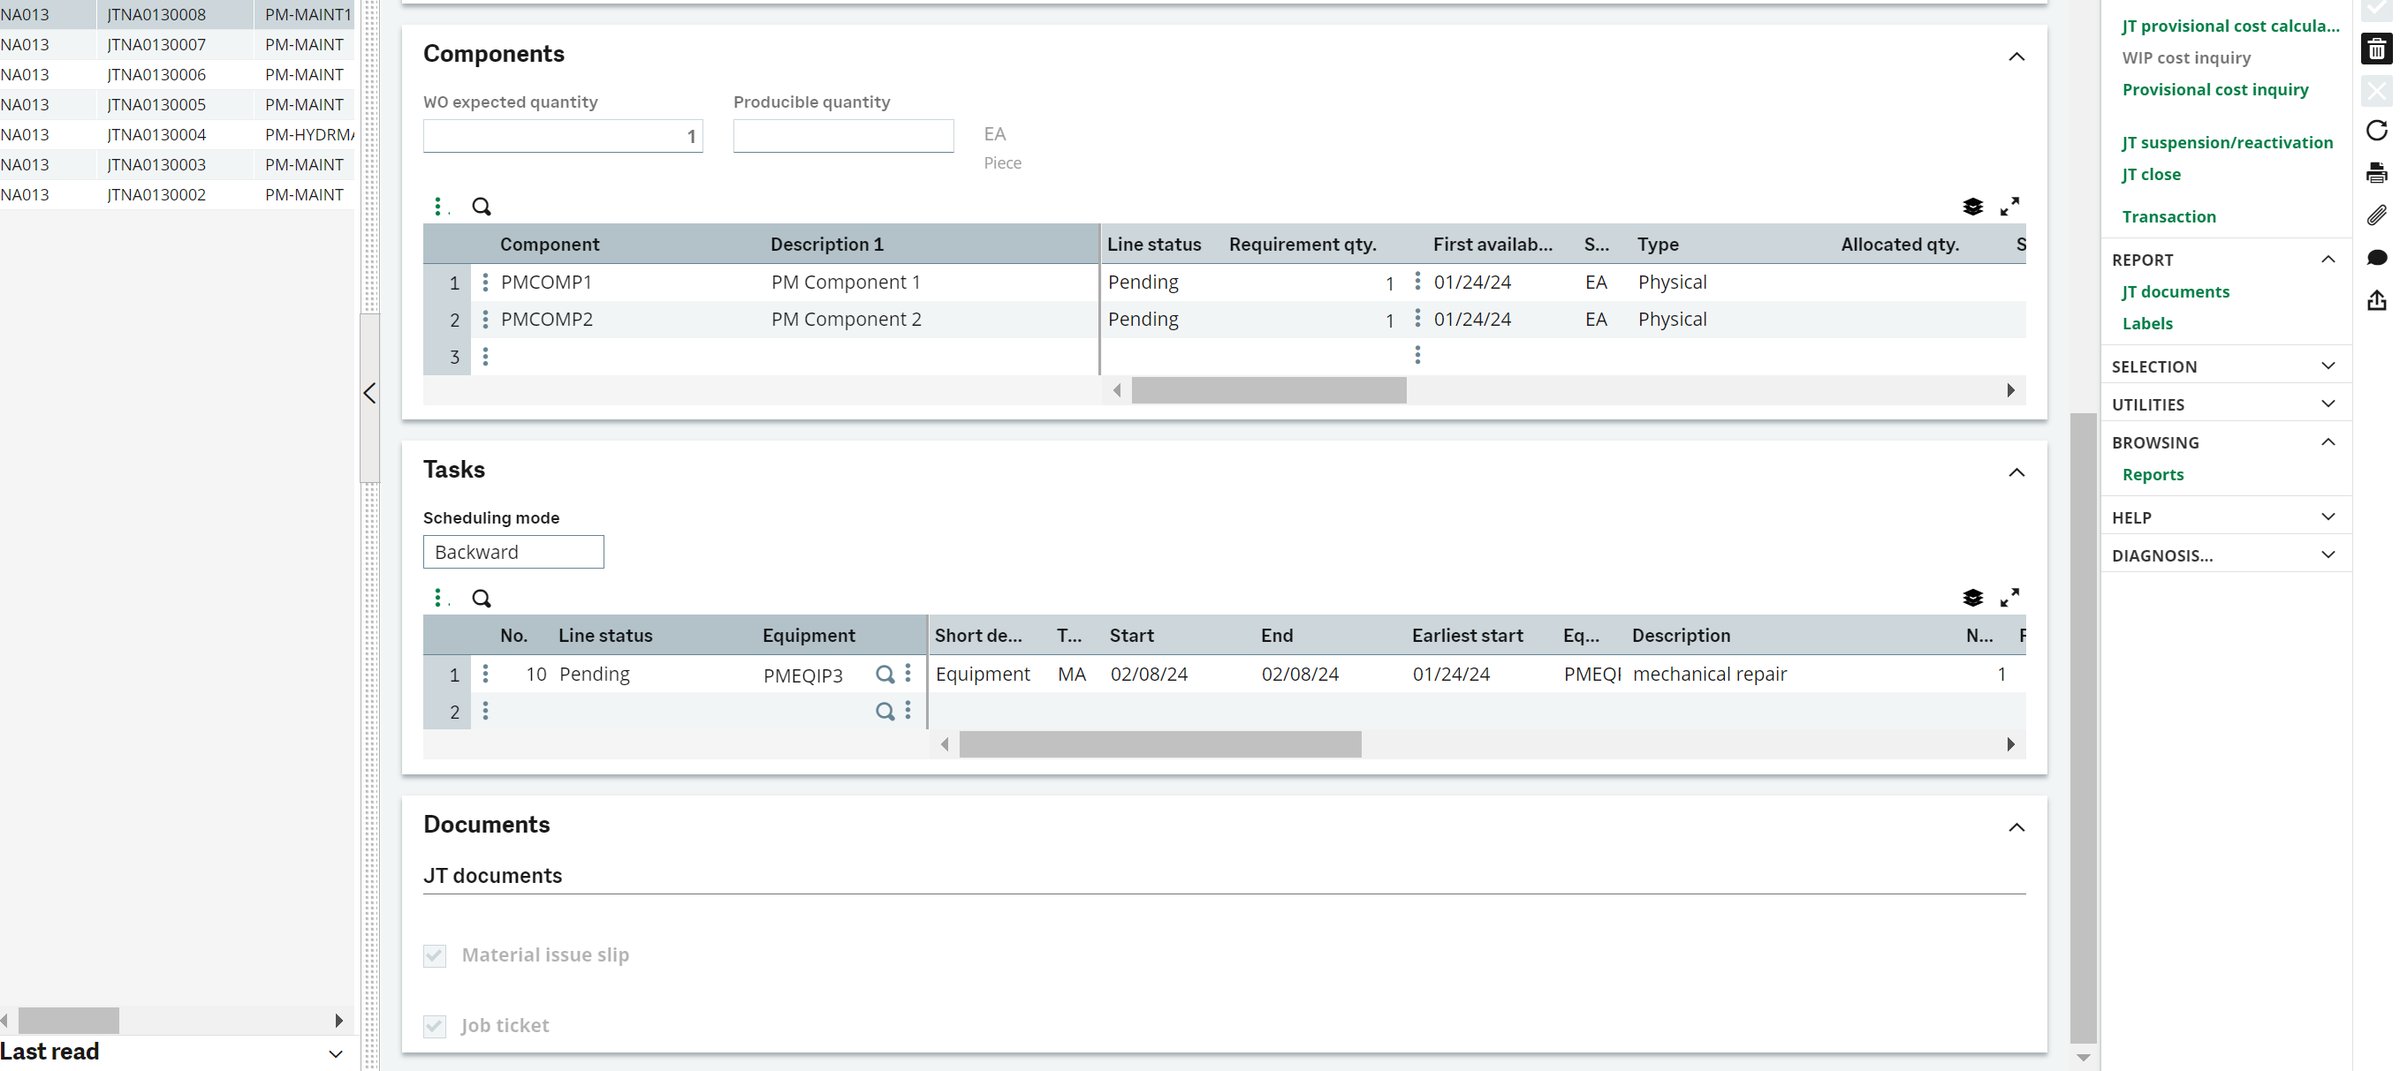Open attachments with the paperclip icon
The width and height of the screenshot is (2400, 1071).
(2376, 214)
